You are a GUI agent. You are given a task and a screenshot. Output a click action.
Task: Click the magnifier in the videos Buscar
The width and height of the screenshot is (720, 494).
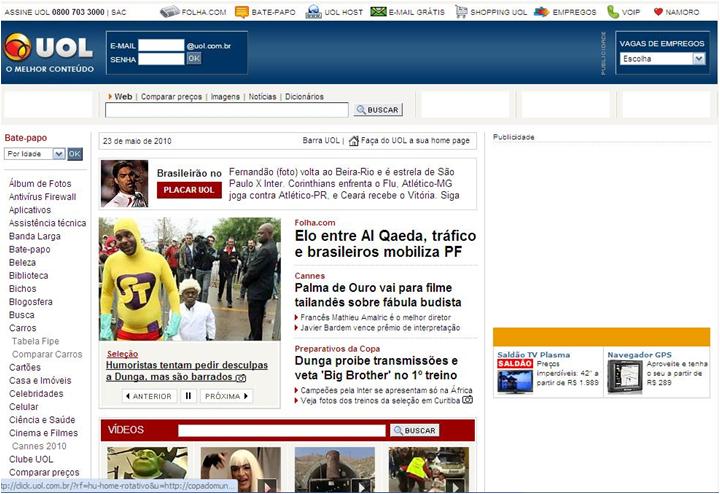click(398, 431)
